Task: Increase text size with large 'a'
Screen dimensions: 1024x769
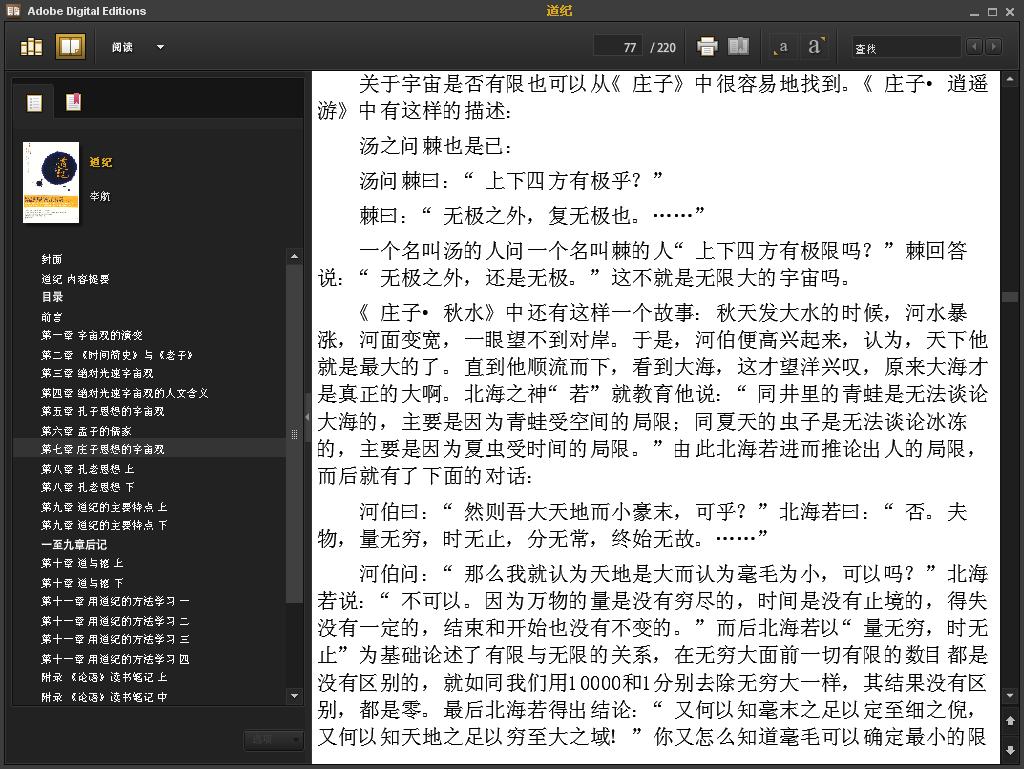Action: tap(816, 46)
